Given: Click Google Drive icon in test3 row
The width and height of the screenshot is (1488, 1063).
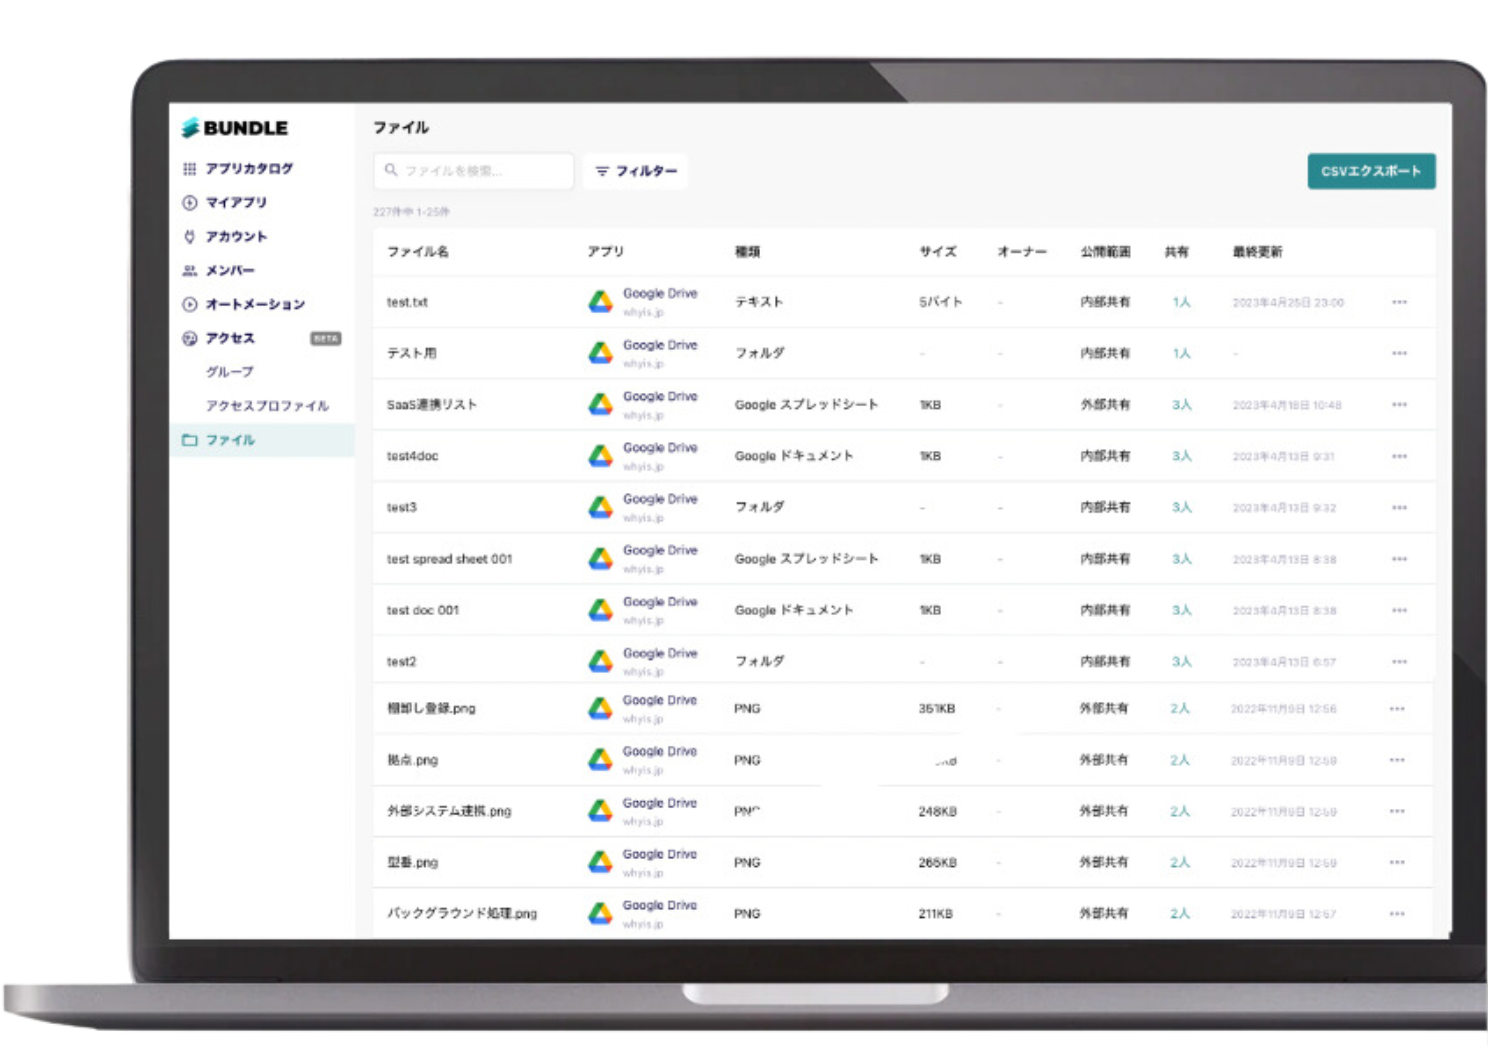Looking at the screenshot, I should click(x=600, y=507).
